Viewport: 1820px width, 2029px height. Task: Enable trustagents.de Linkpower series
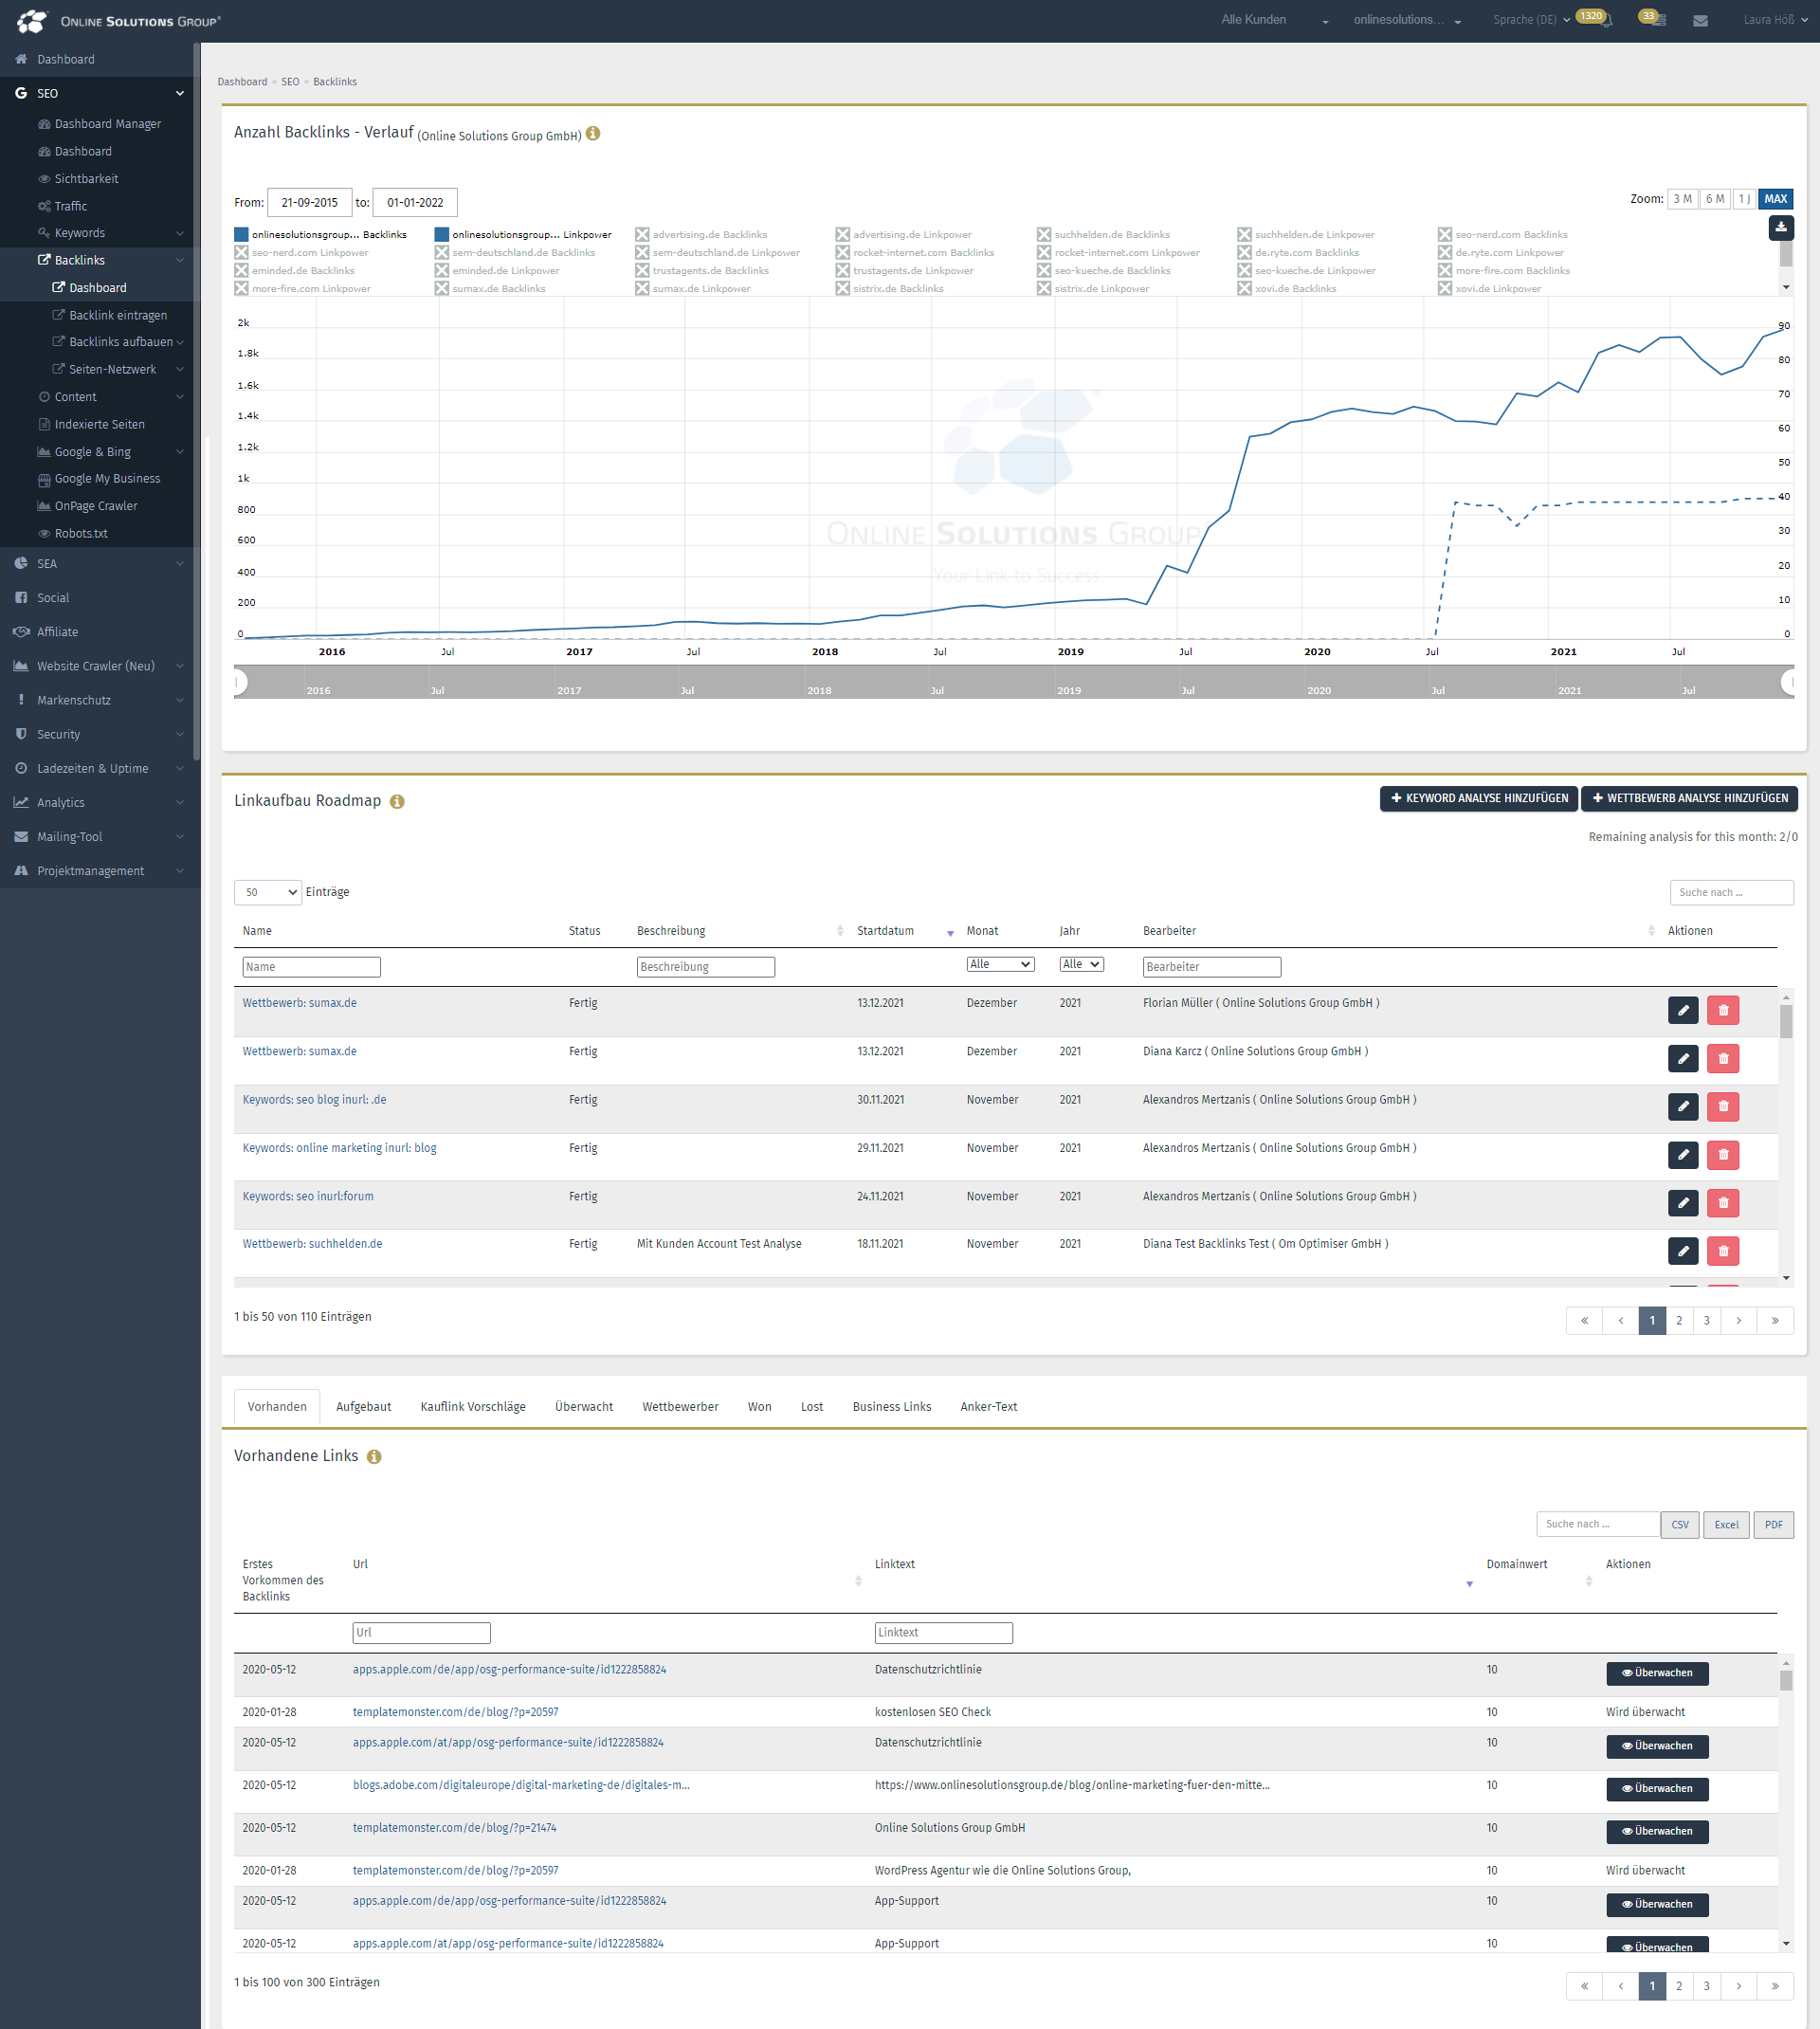click(x=904, y=270)
